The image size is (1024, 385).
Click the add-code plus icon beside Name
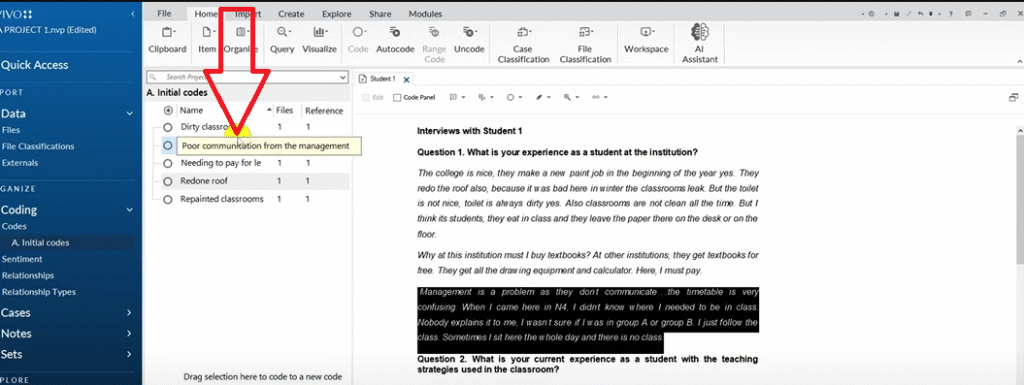(x=168, y=110)
